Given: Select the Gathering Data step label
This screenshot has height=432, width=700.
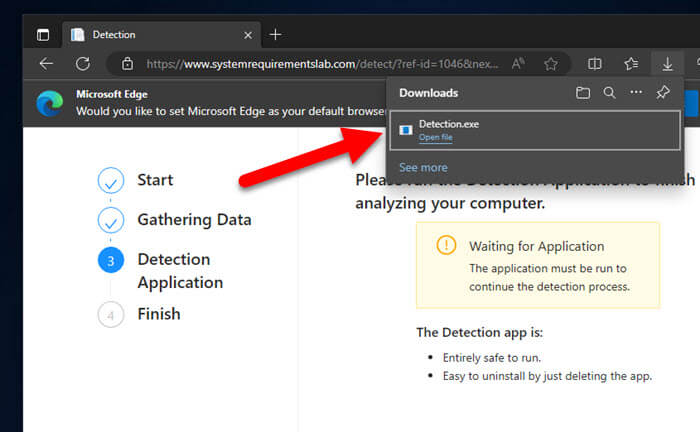Looking at the screenshot, I should pos(194,220).
